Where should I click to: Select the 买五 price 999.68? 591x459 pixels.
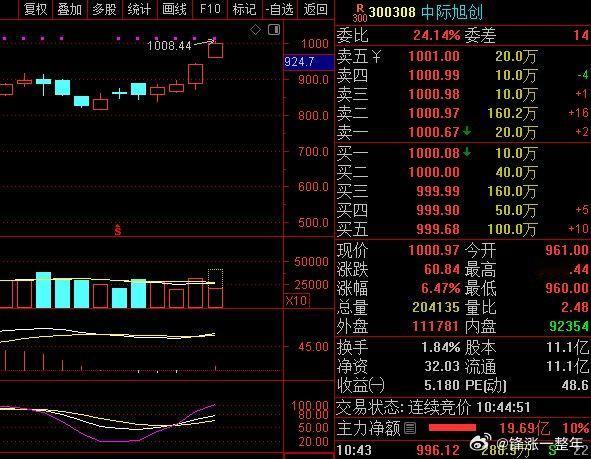pyautogui.click(x=438, y=229)
